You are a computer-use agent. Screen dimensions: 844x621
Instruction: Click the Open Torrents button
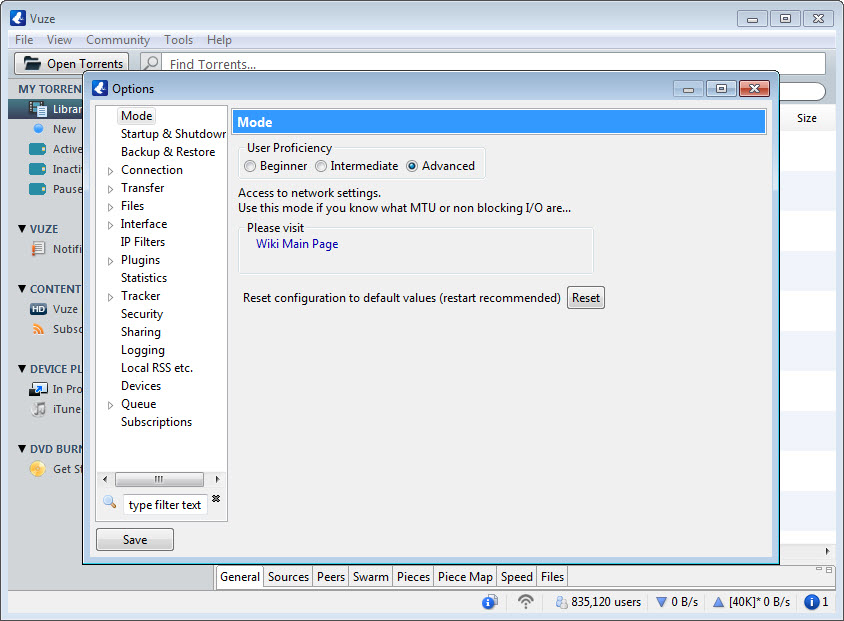pos(72,63)
